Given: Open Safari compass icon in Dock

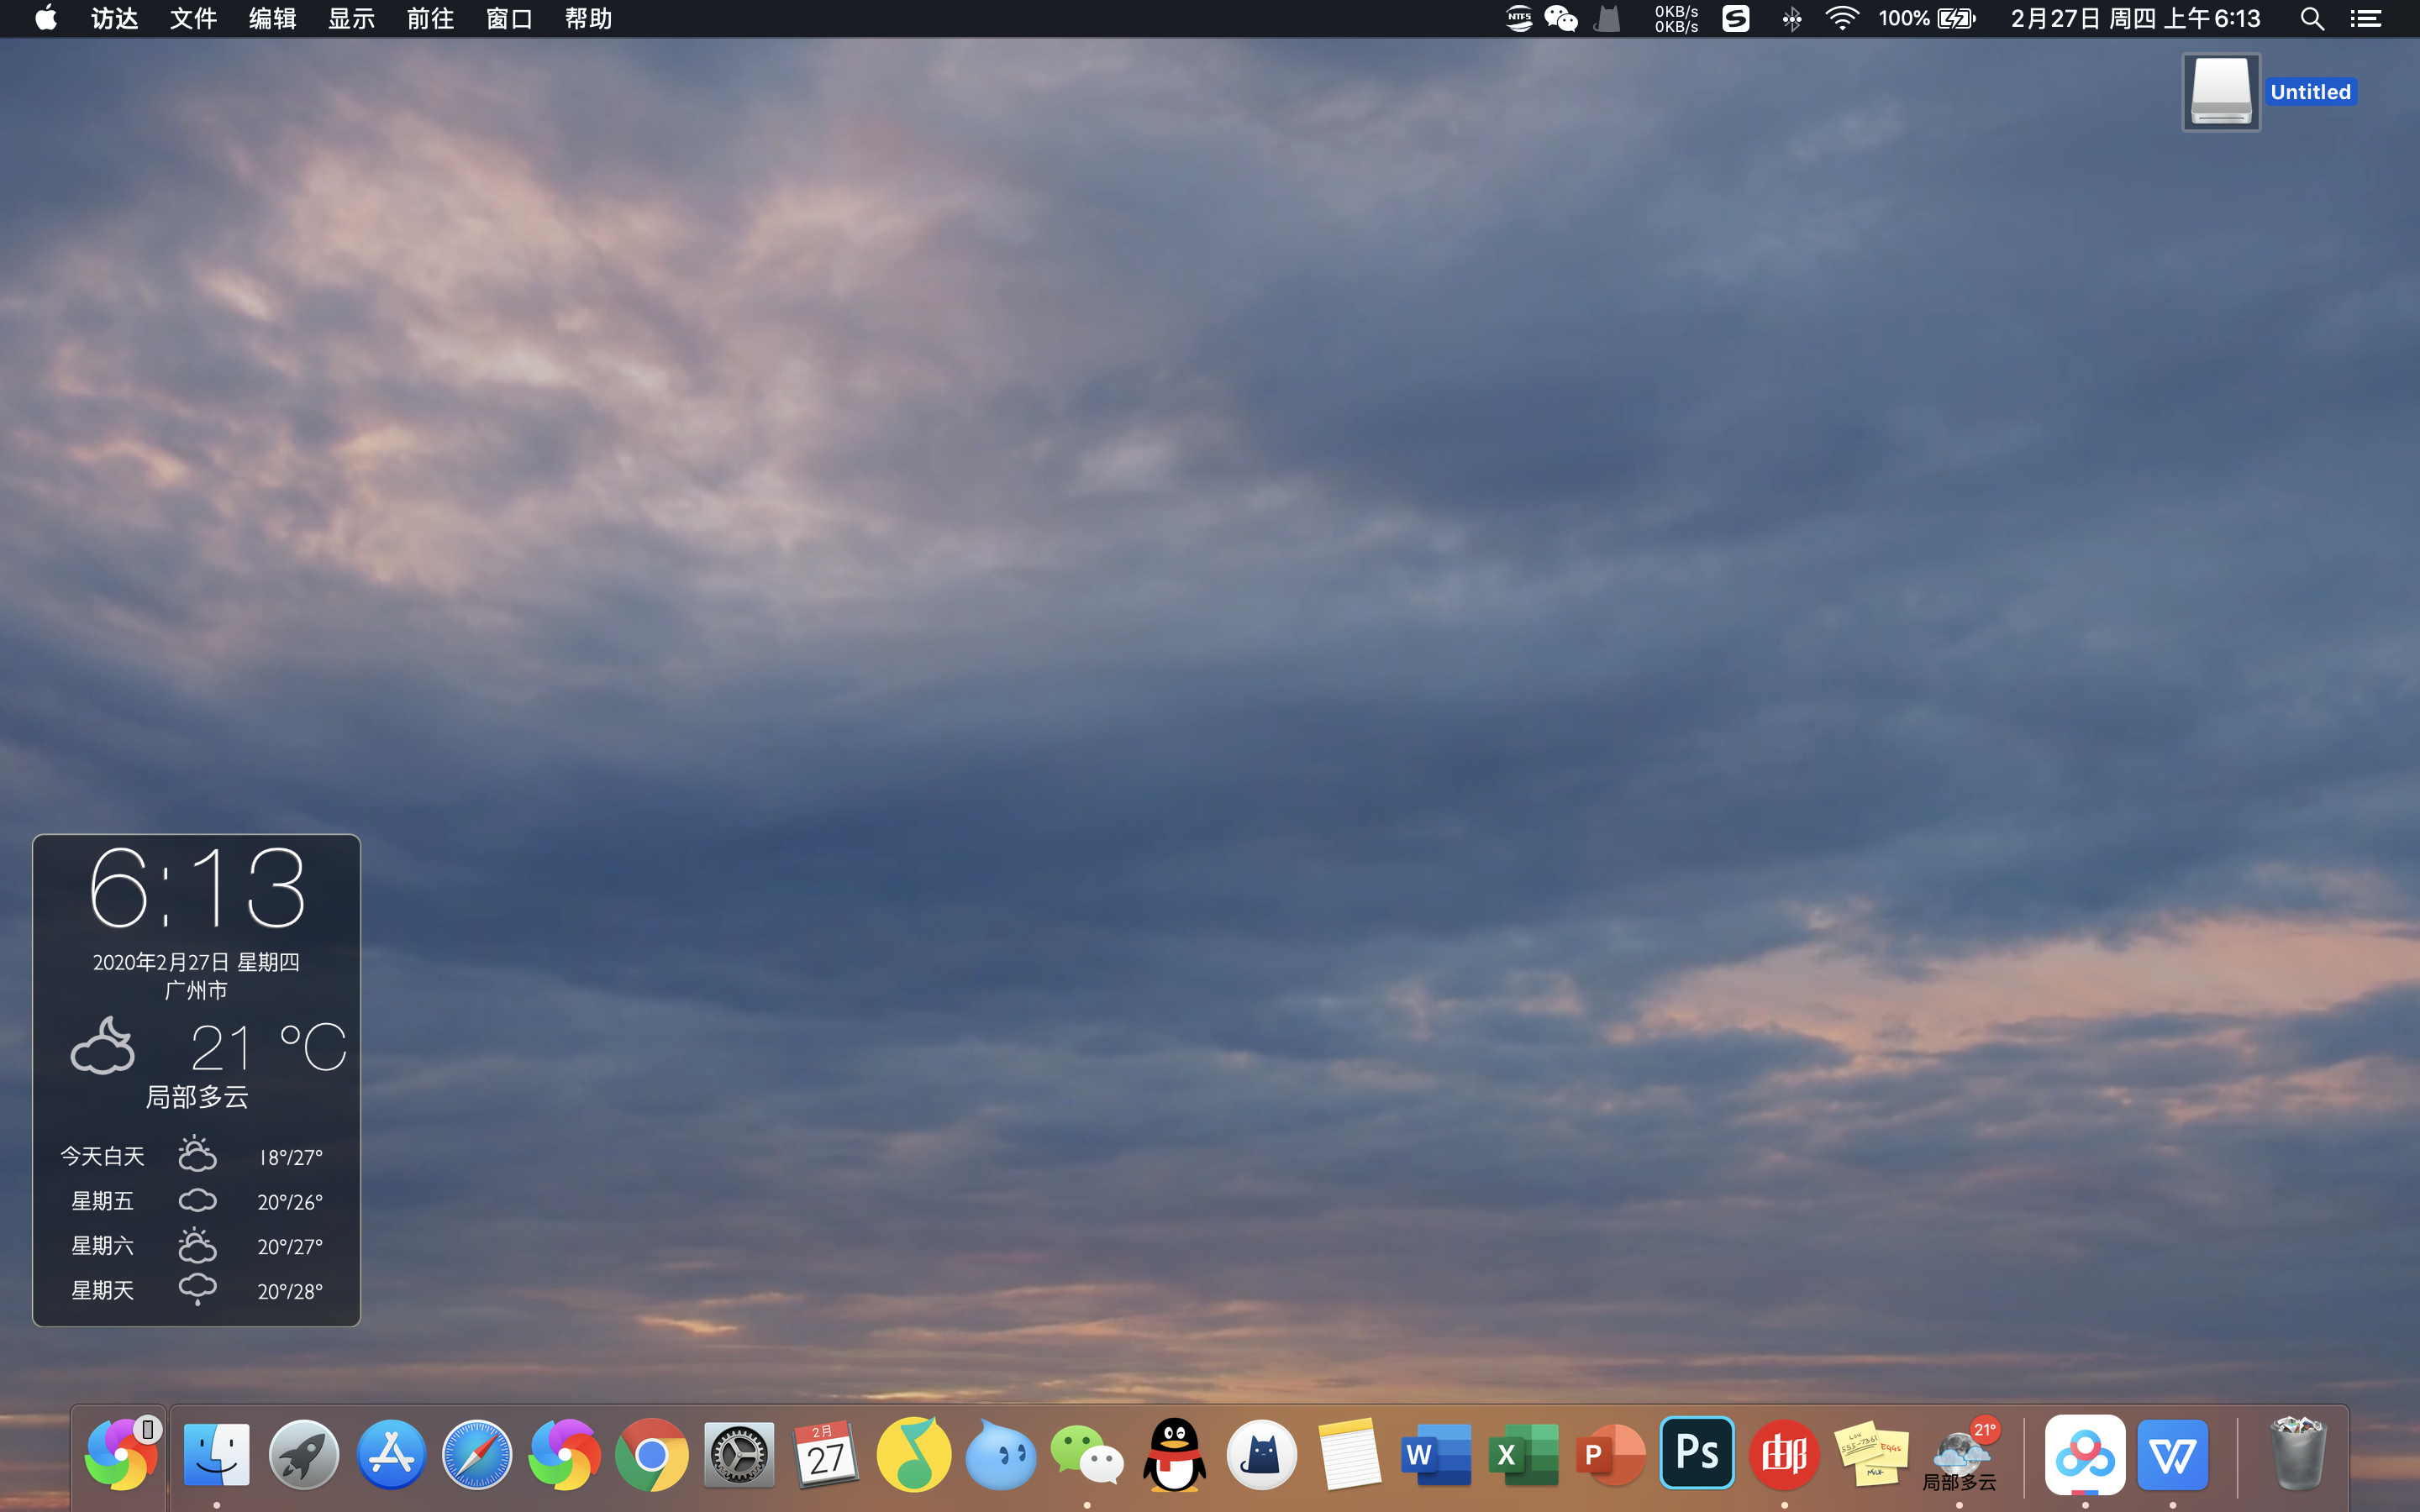Looking at the screenshot, I should 477,1454.
